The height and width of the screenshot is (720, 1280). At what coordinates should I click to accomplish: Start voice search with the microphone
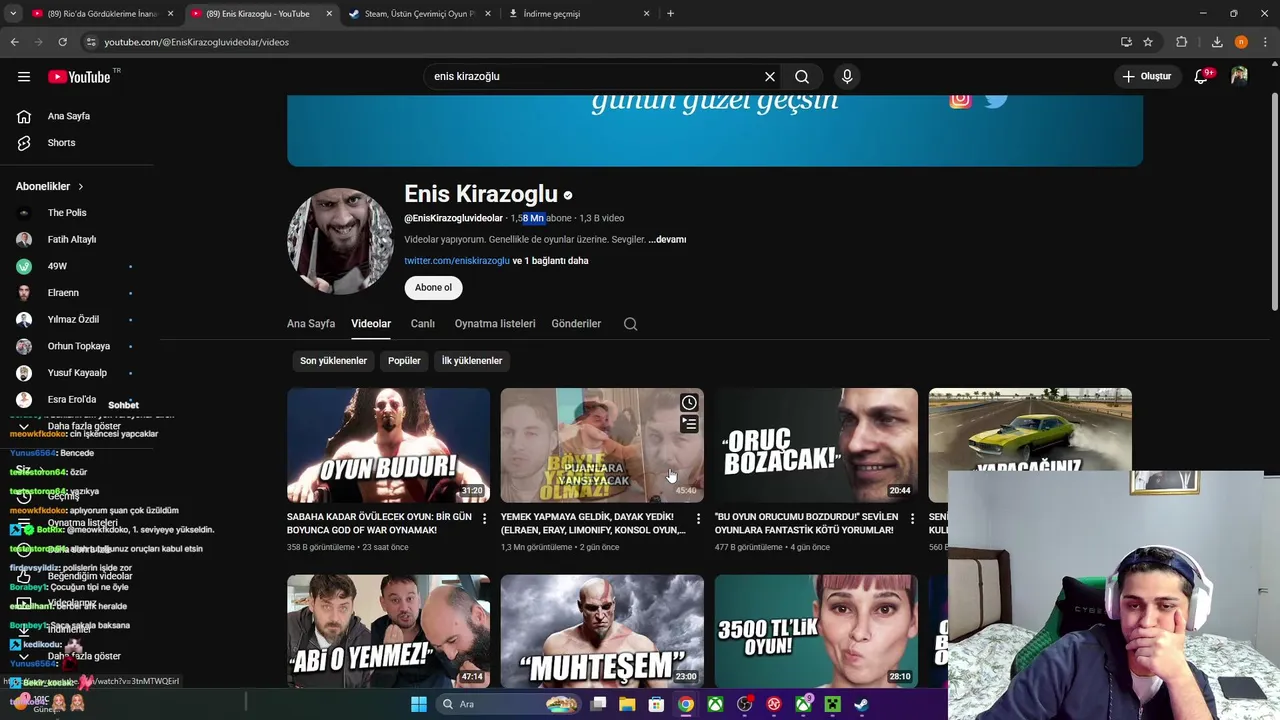coord(847,76)
